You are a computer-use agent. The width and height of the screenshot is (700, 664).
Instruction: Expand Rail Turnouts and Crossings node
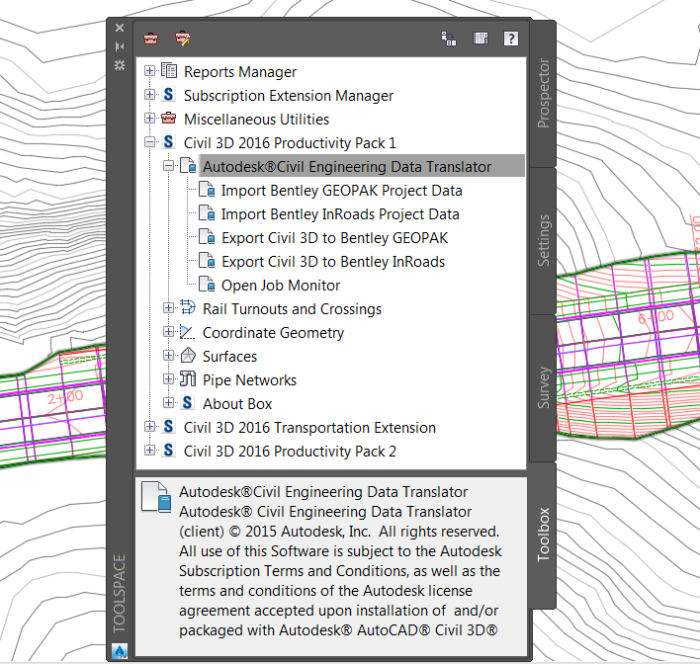point(168,308)
